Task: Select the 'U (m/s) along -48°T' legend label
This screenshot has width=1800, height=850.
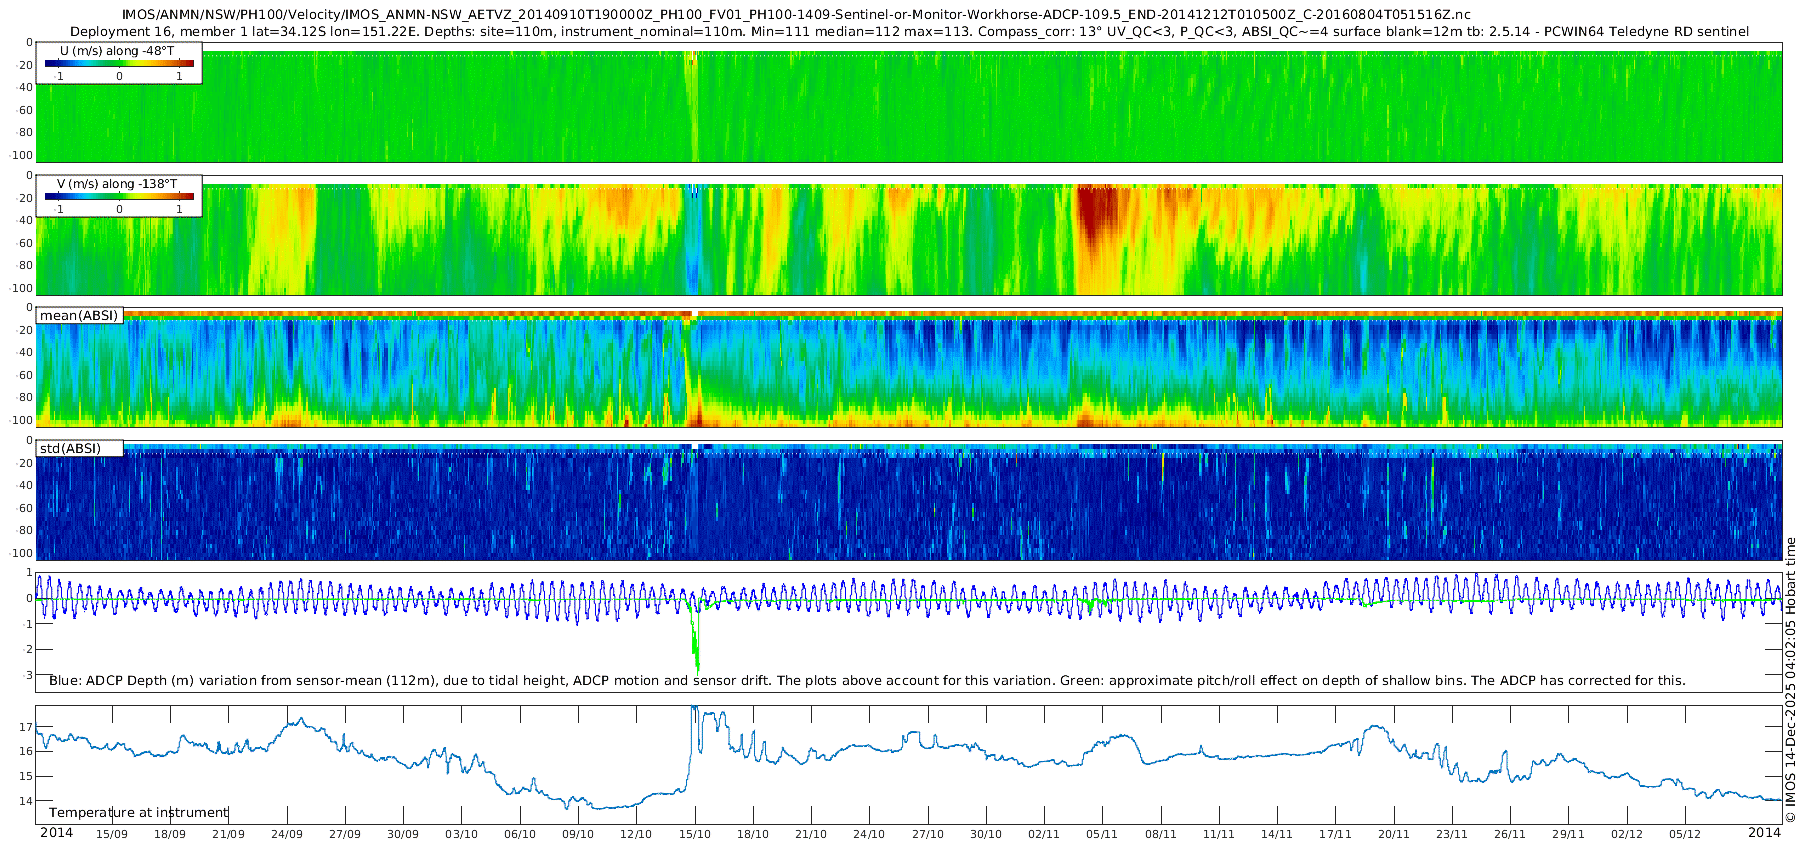Action: pyautogui.click(x=117, y=51)
